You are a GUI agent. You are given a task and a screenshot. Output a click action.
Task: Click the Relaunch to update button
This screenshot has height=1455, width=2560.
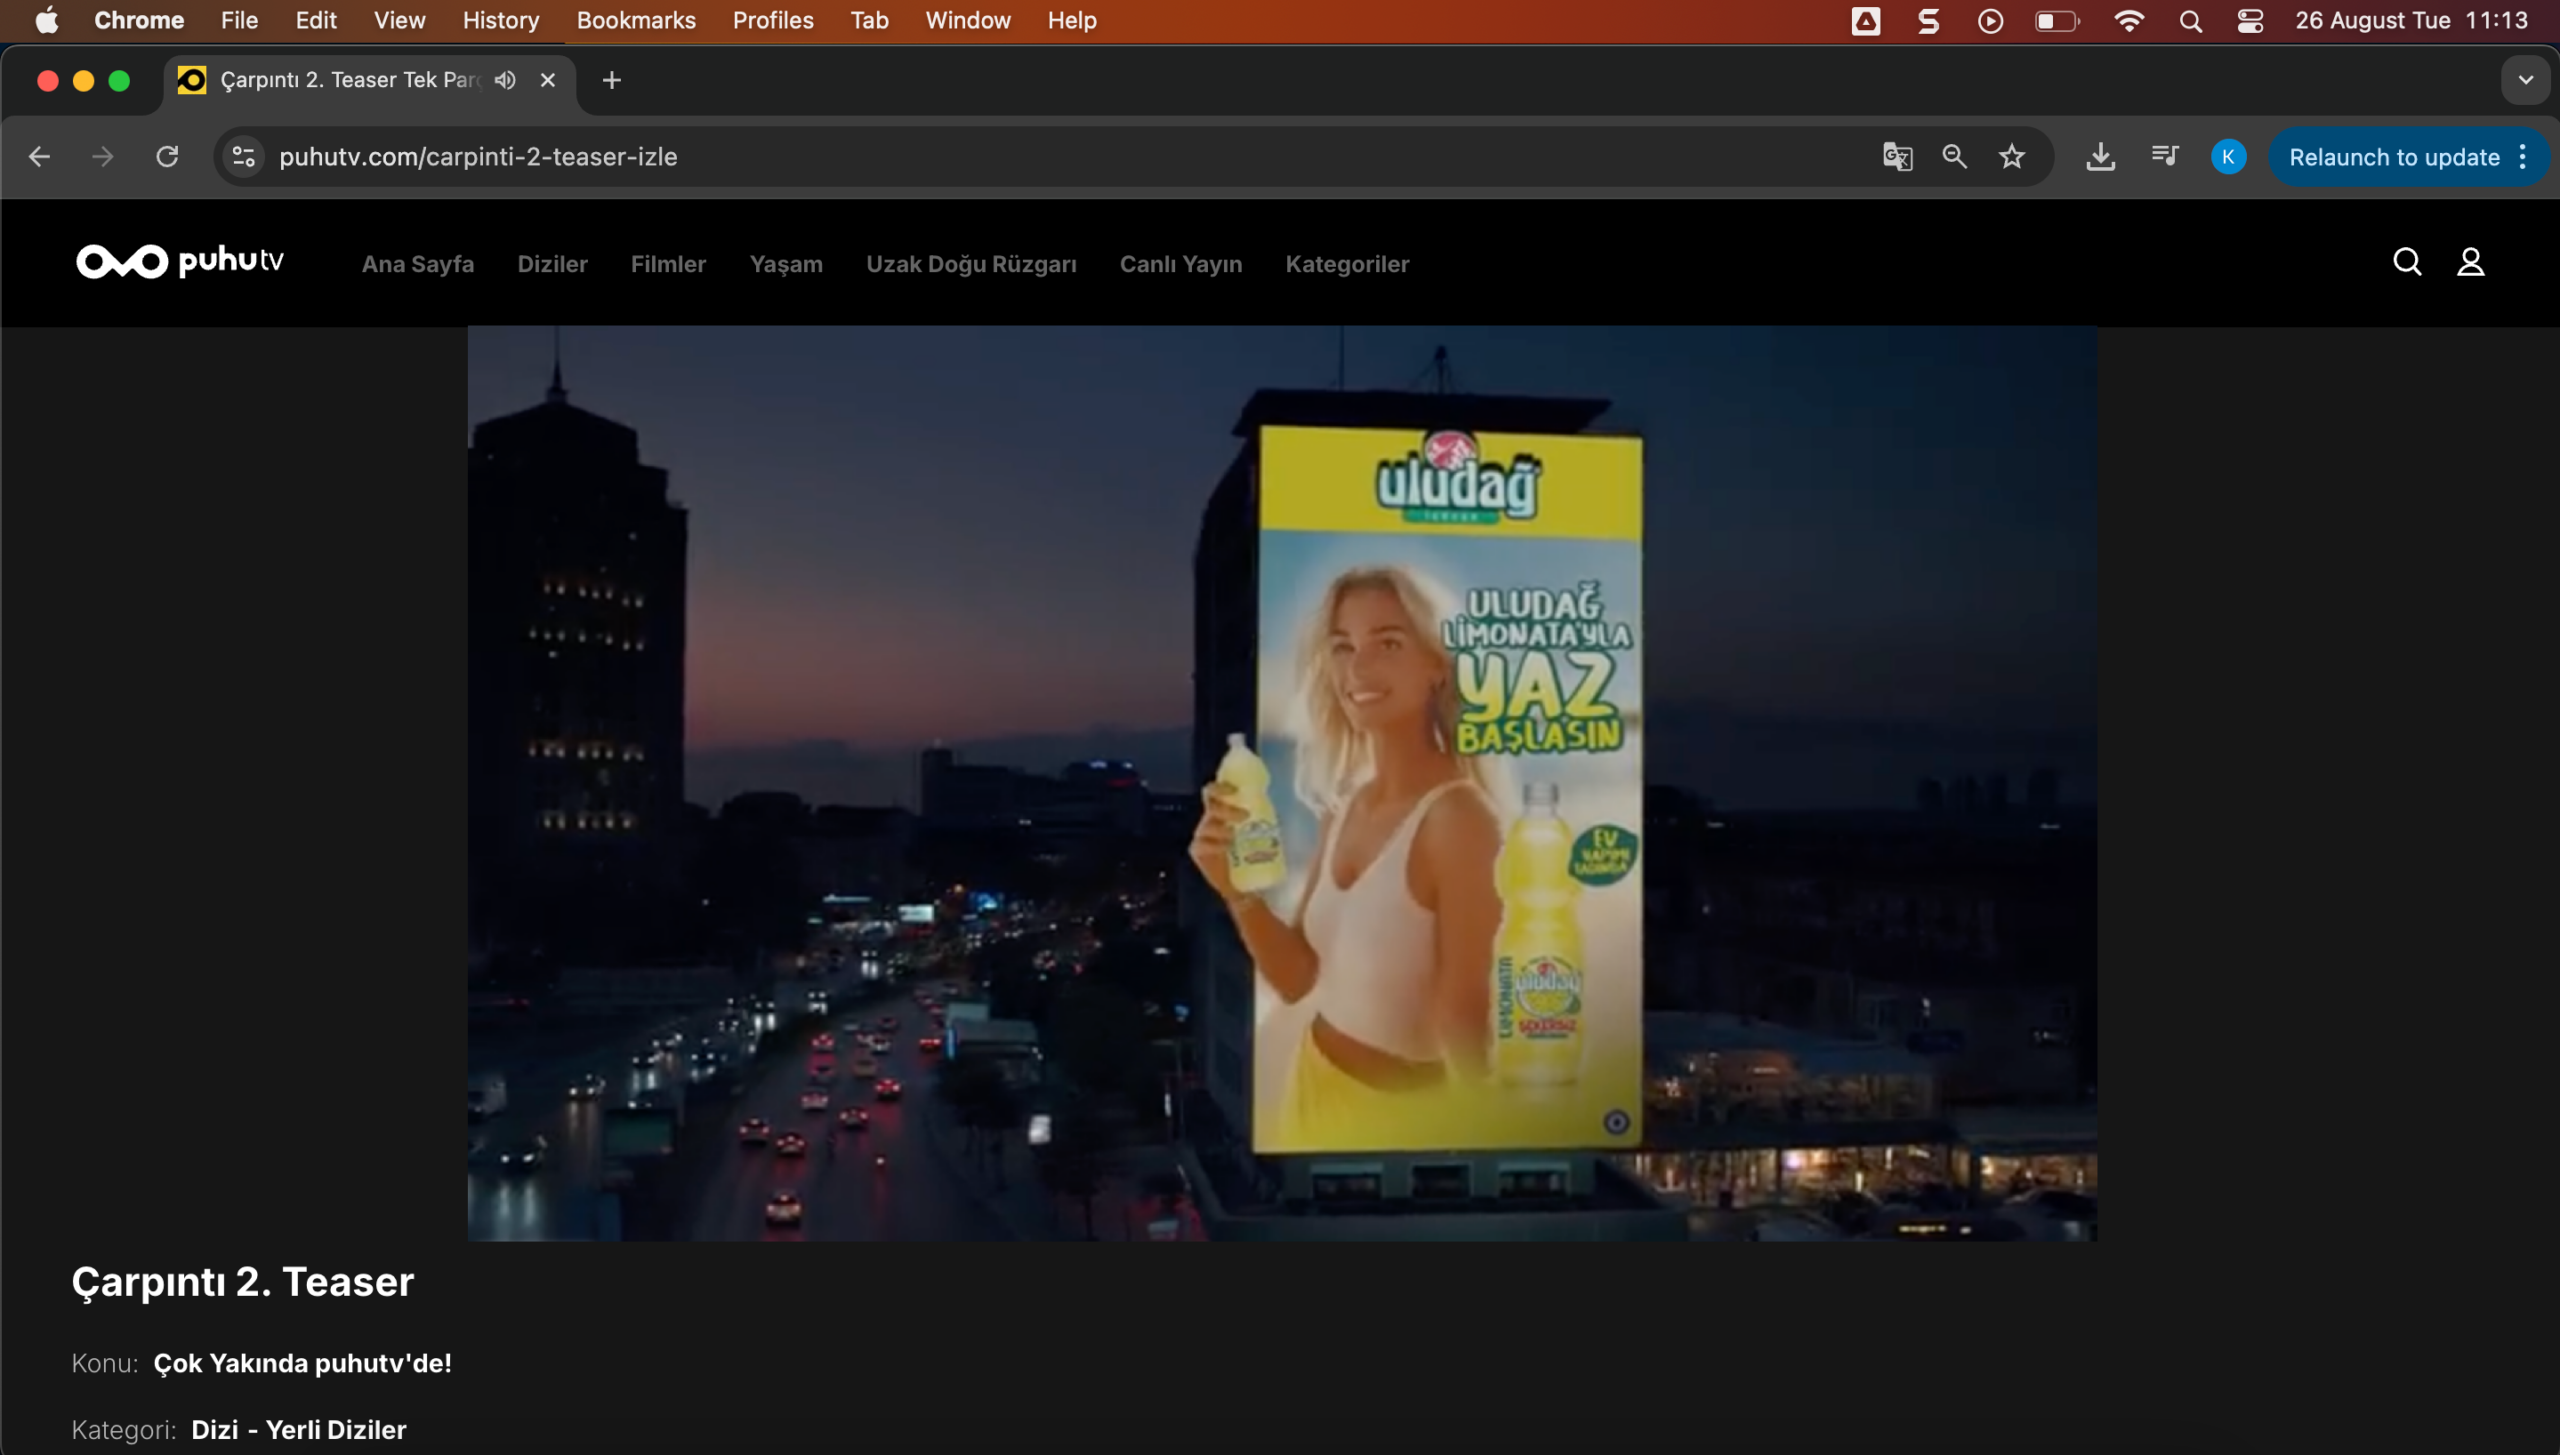(2394, 157)
